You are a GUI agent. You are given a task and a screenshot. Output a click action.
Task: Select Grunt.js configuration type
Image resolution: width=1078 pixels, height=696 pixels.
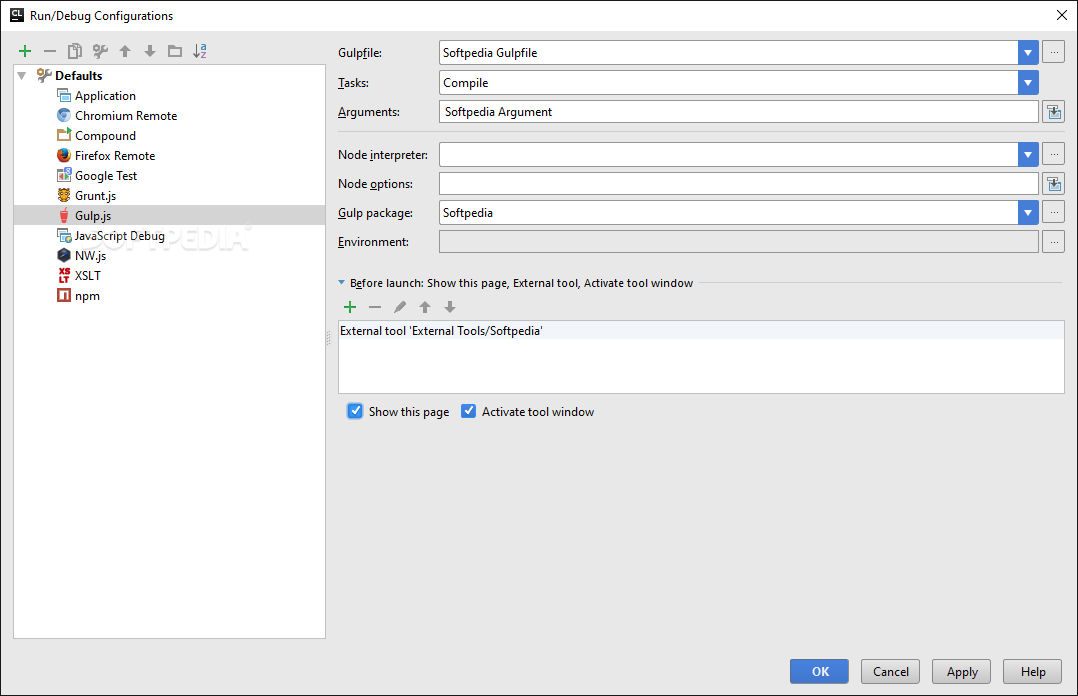(x=95, y=195)
